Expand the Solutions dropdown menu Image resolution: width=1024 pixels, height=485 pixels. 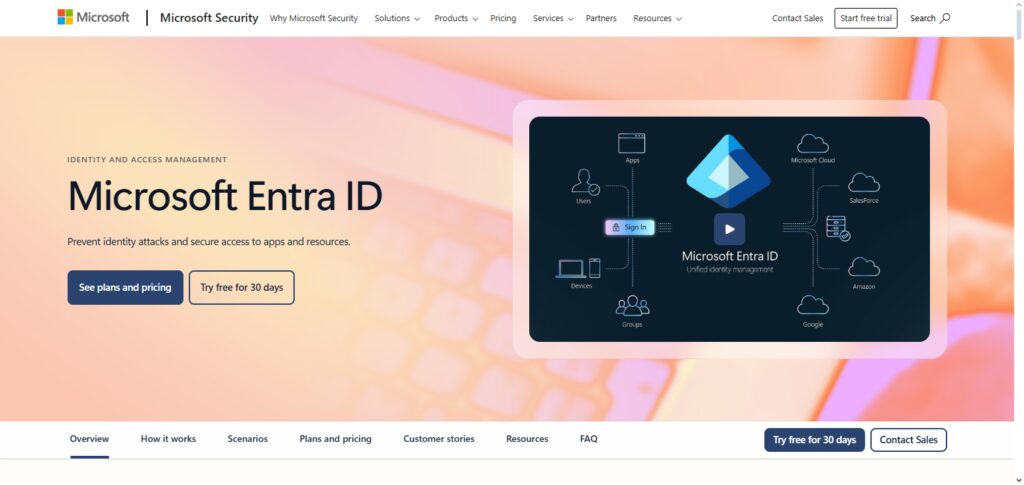(397, 18)
